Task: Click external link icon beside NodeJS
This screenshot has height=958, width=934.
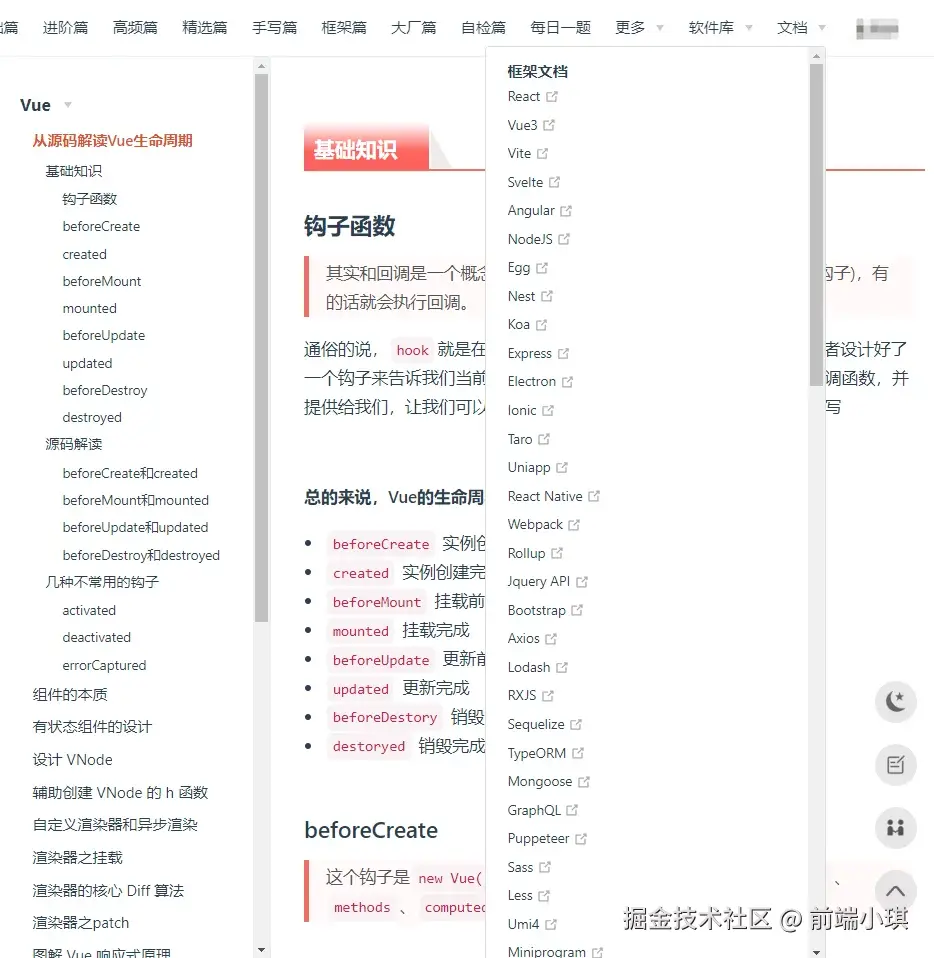Action: (x=564, y=239)
